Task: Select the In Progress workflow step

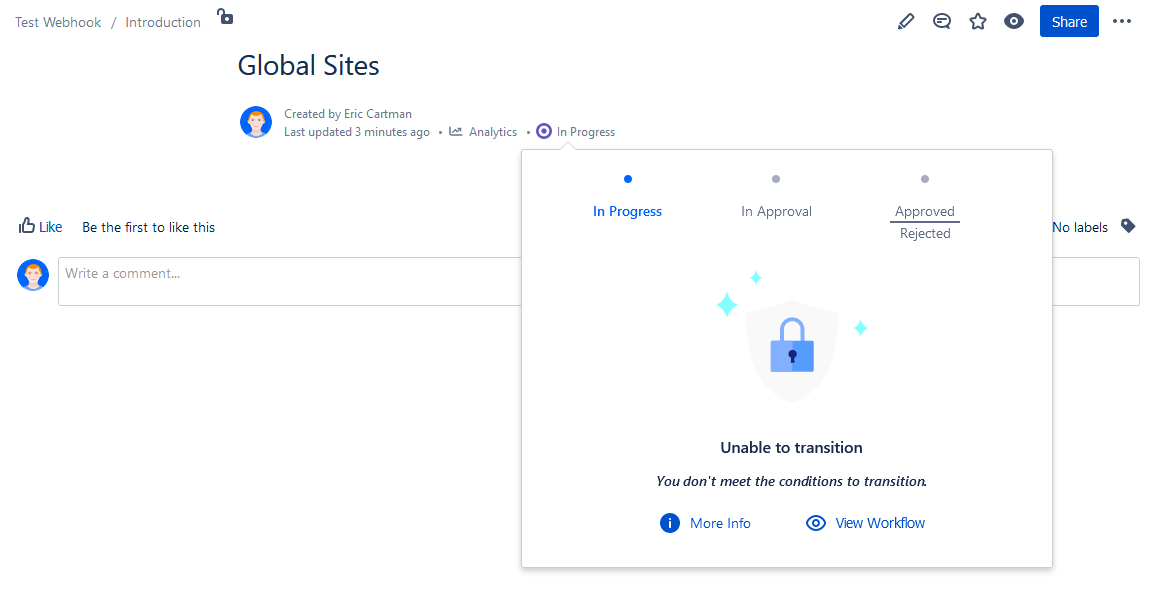Action: [627, 211]
